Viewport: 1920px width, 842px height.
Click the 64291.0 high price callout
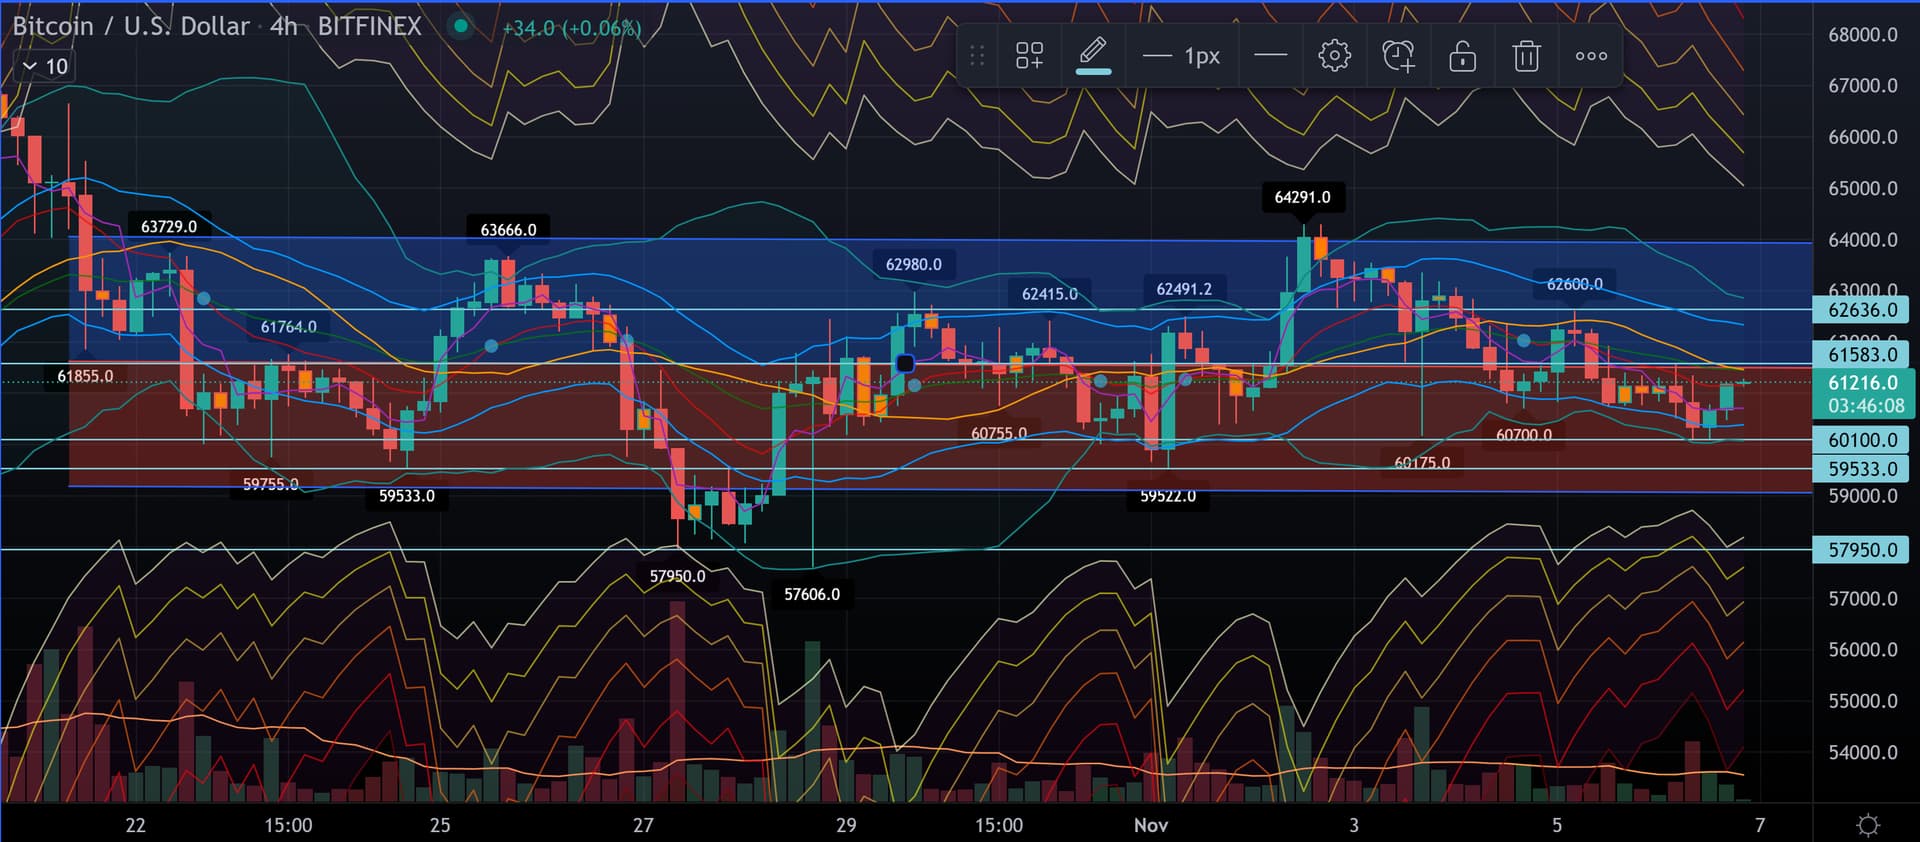[x=1302, y=197]
